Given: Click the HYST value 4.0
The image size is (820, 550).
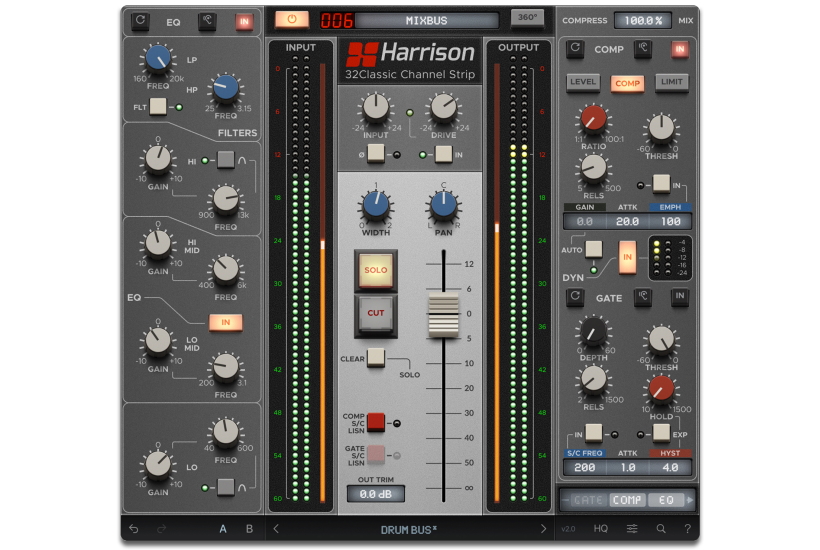Looking at the screenshot, I should pyautogui.click(x=670, y=467).
